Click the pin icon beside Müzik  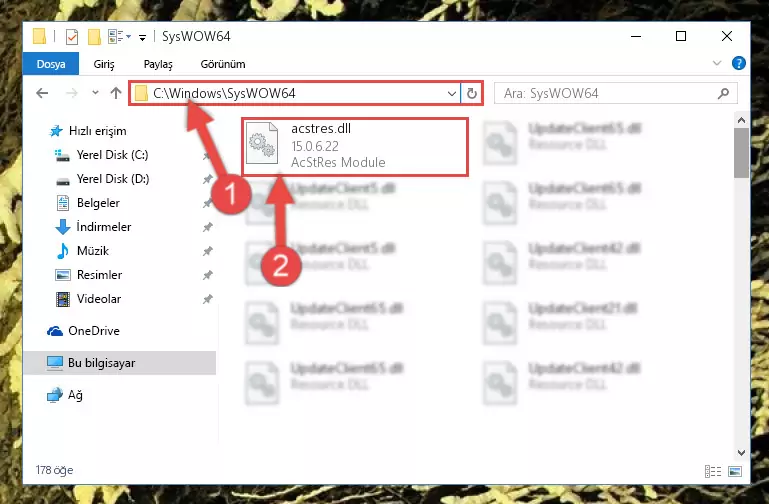click(x=207, y=251)
